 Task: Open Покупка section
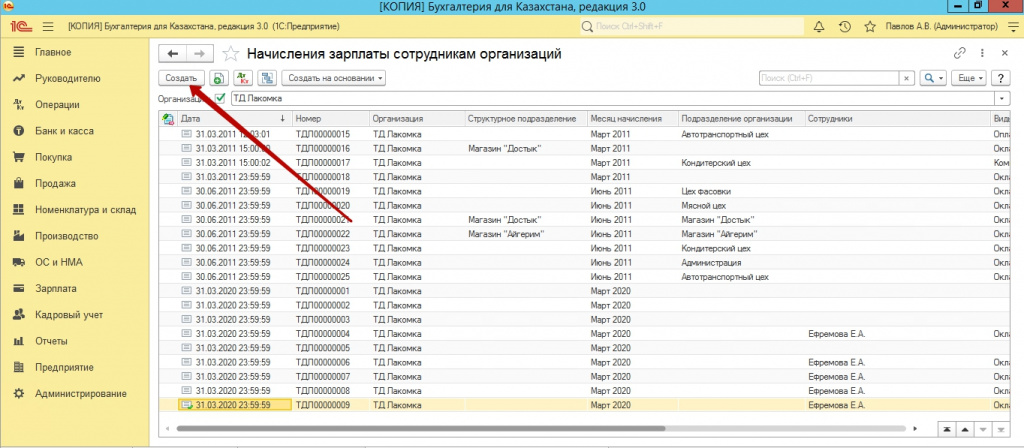(x=54, y=157)
